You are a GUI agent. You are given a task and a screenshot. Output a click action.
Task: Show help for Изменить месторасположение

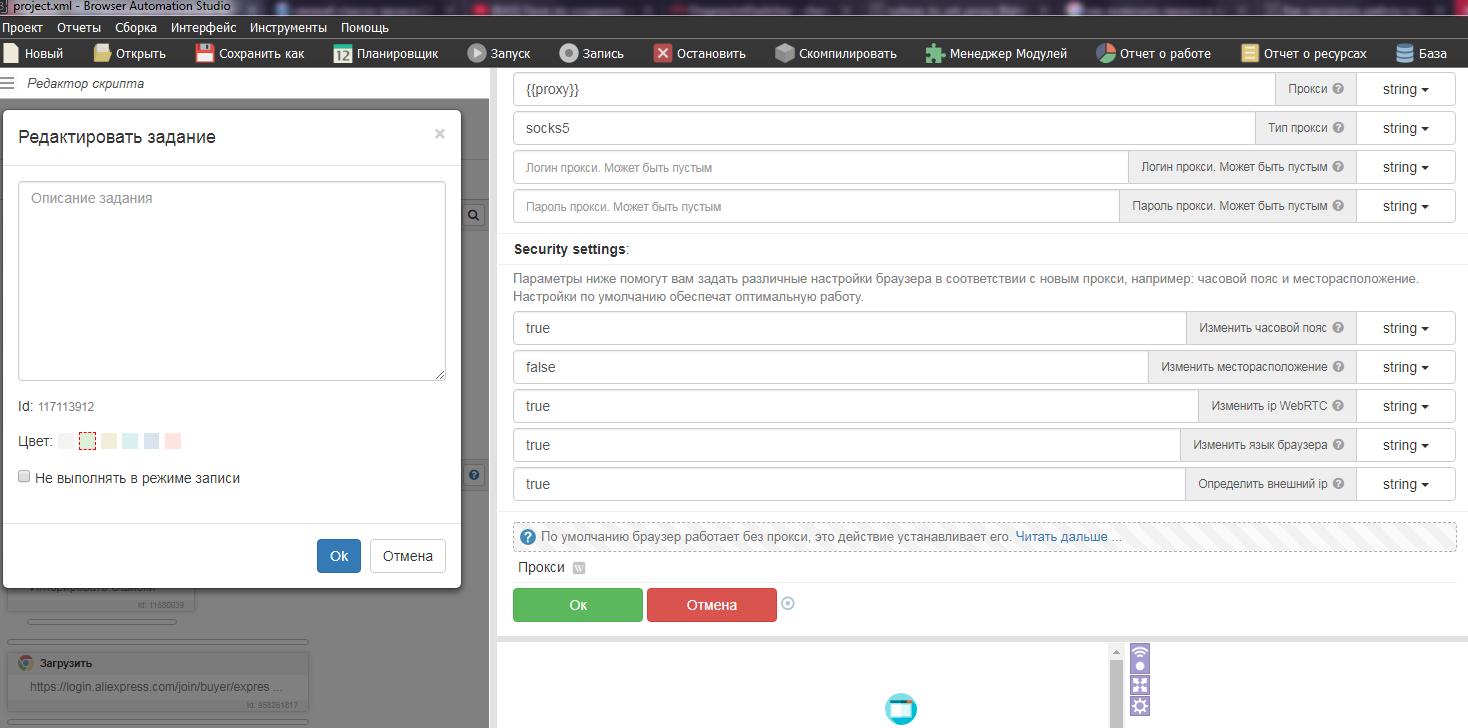(1338, 367)
